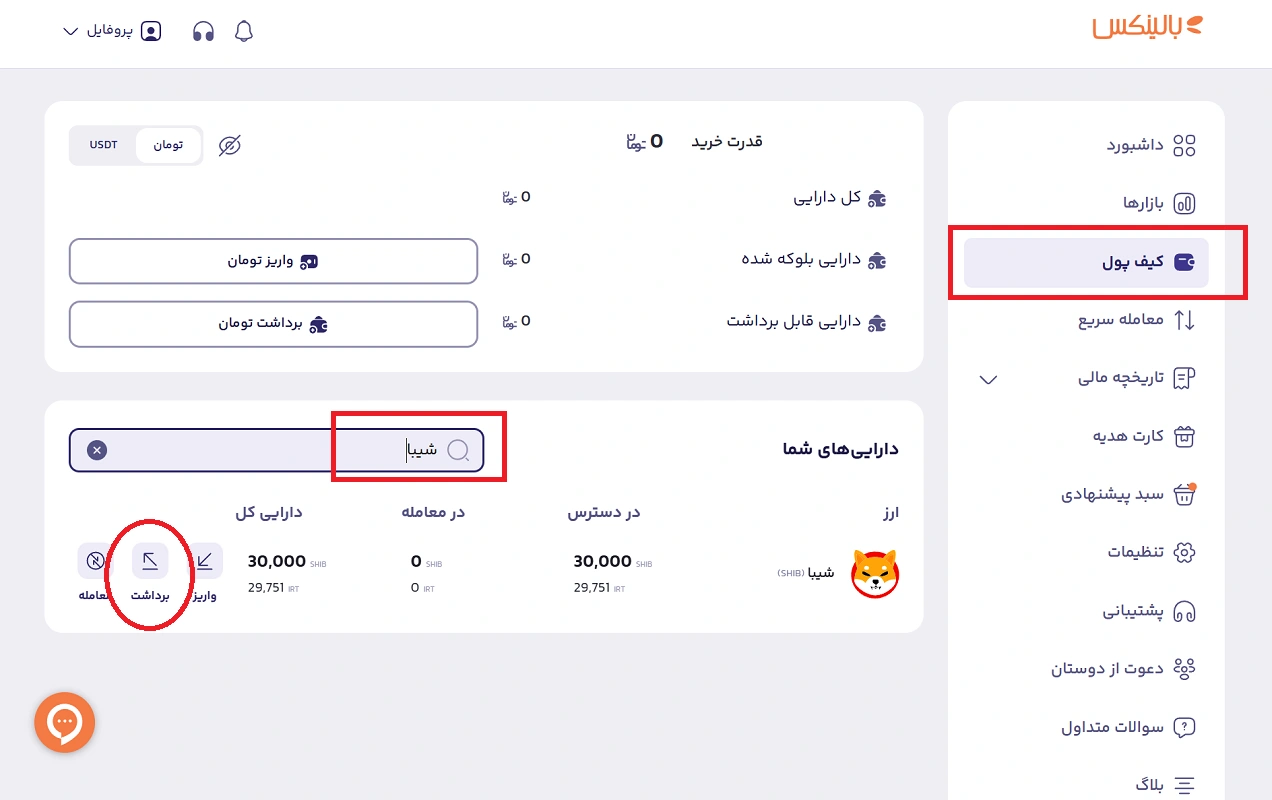Clear the شیبا search with the X

point(96,449)
